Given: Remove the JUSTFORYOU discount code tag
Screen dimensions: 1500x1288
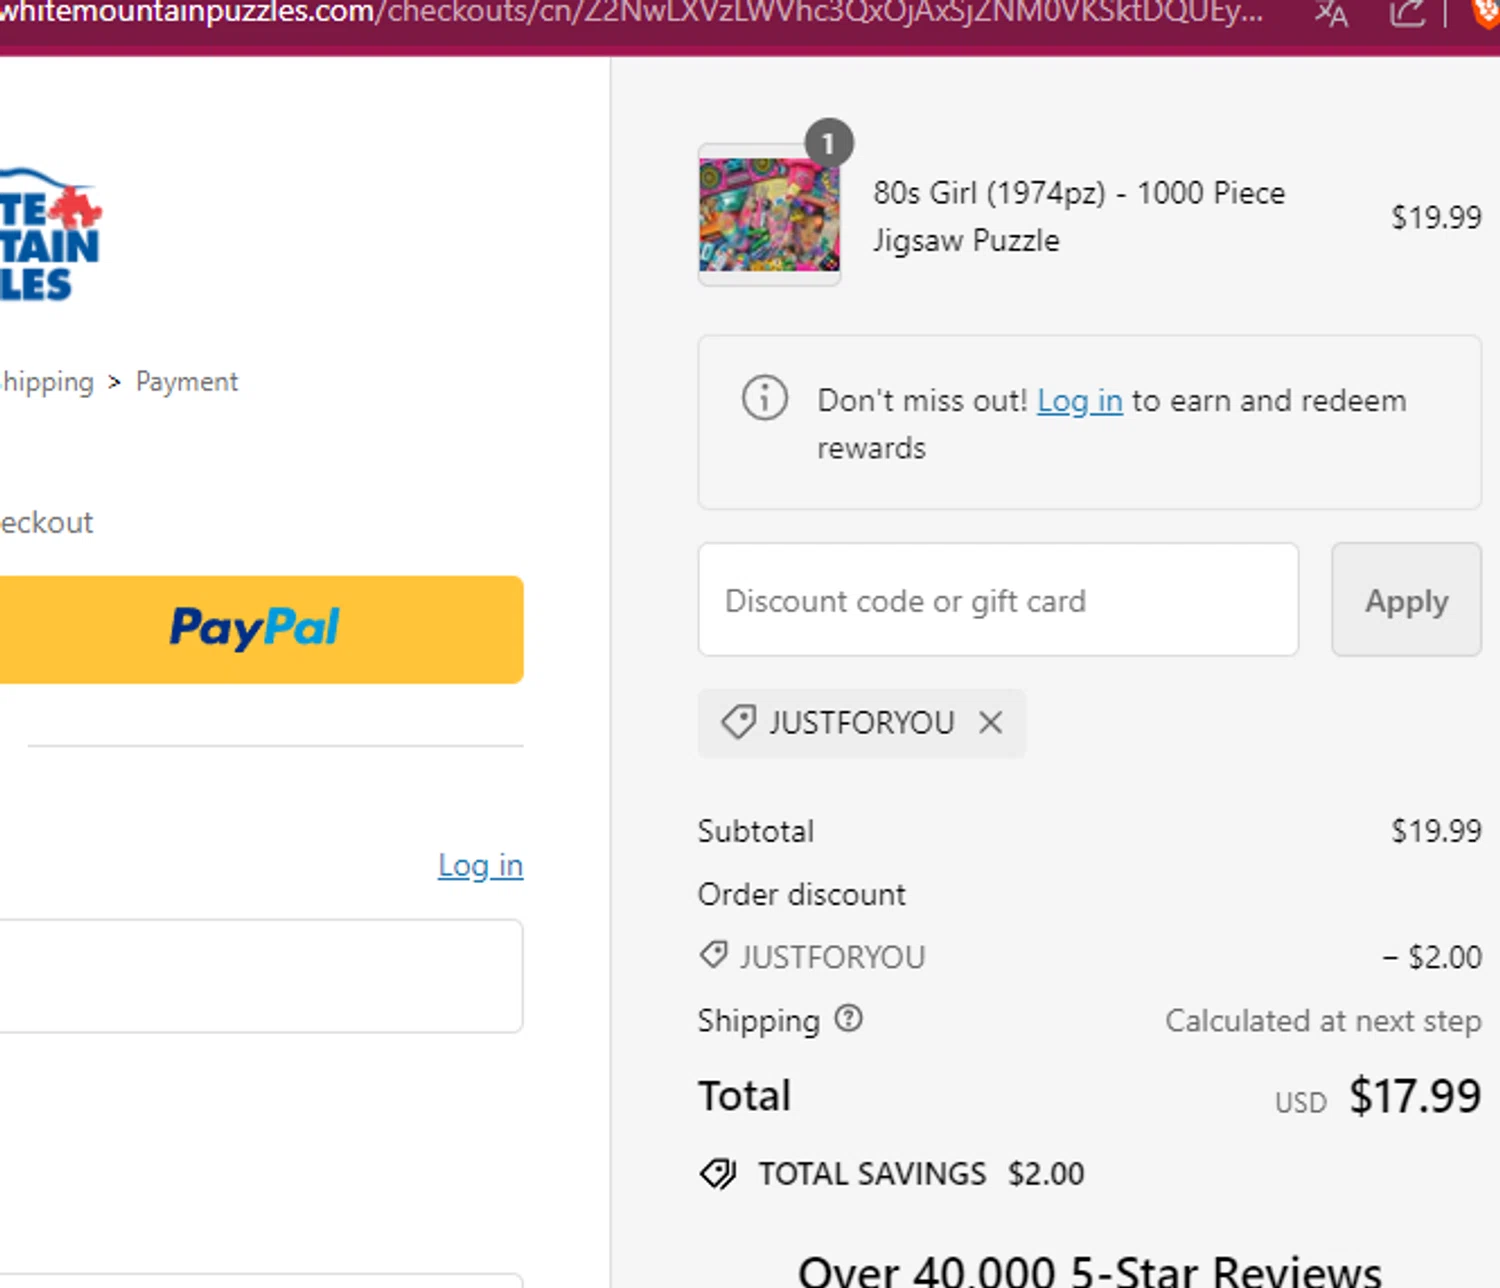Looking at the screenshot, I should click(990, 722).
